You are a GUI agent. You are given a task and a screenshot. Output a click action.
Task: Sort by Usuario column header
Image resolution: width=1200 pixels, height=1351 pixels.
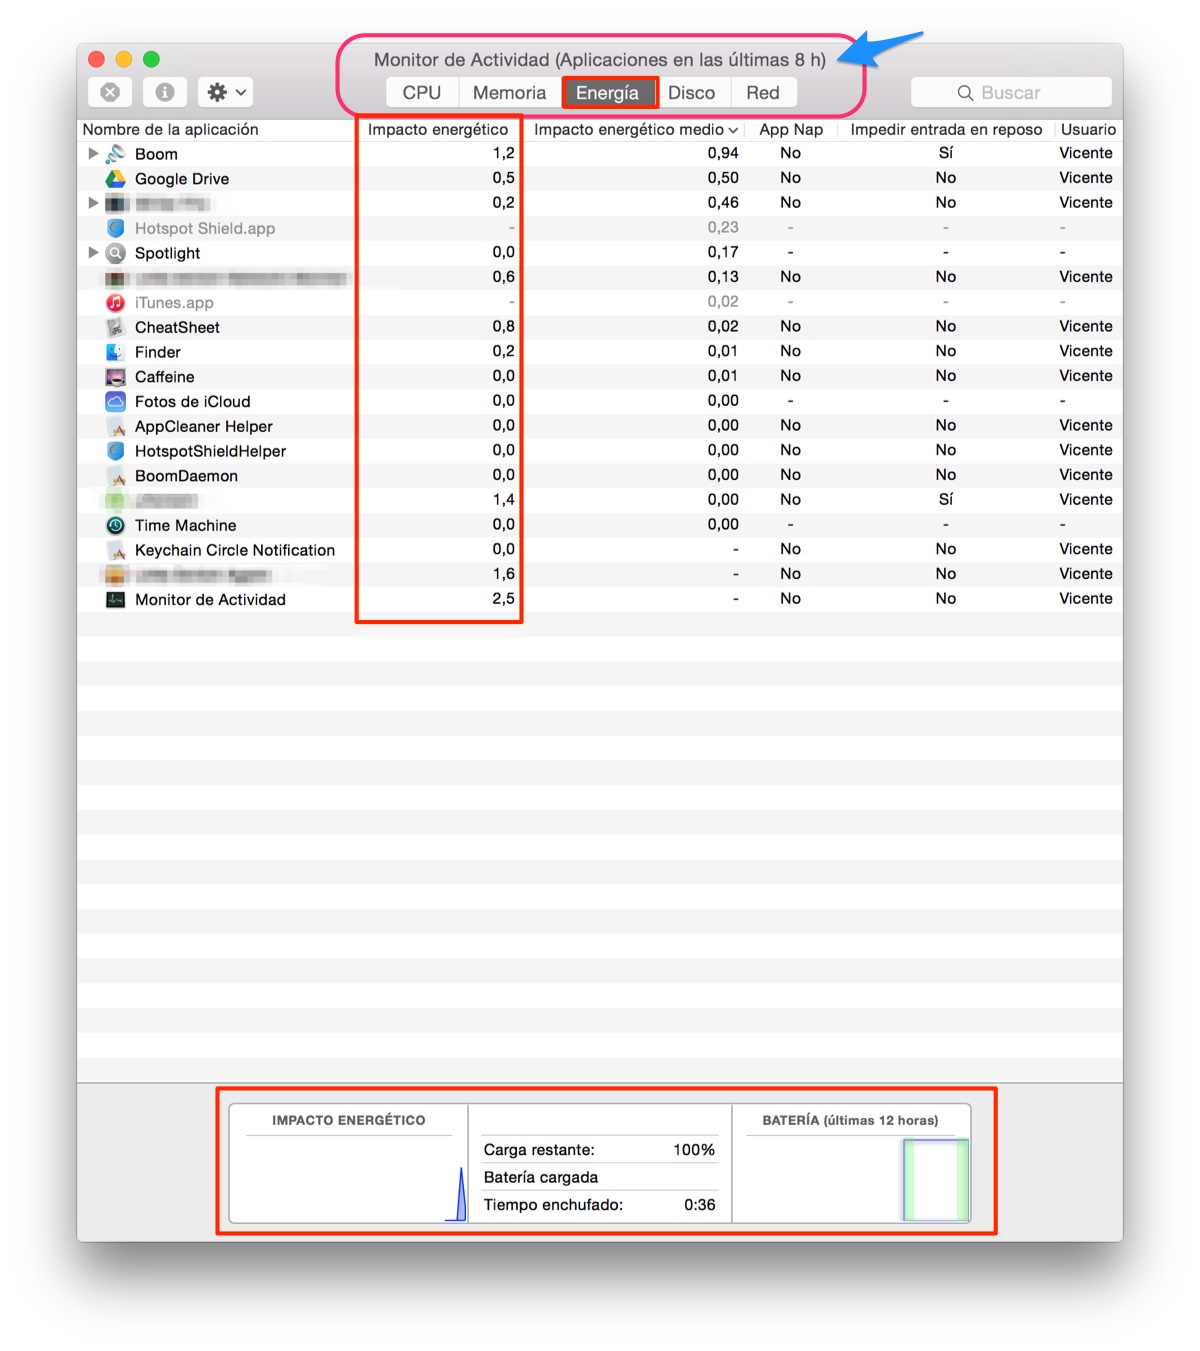[1088, 129]
